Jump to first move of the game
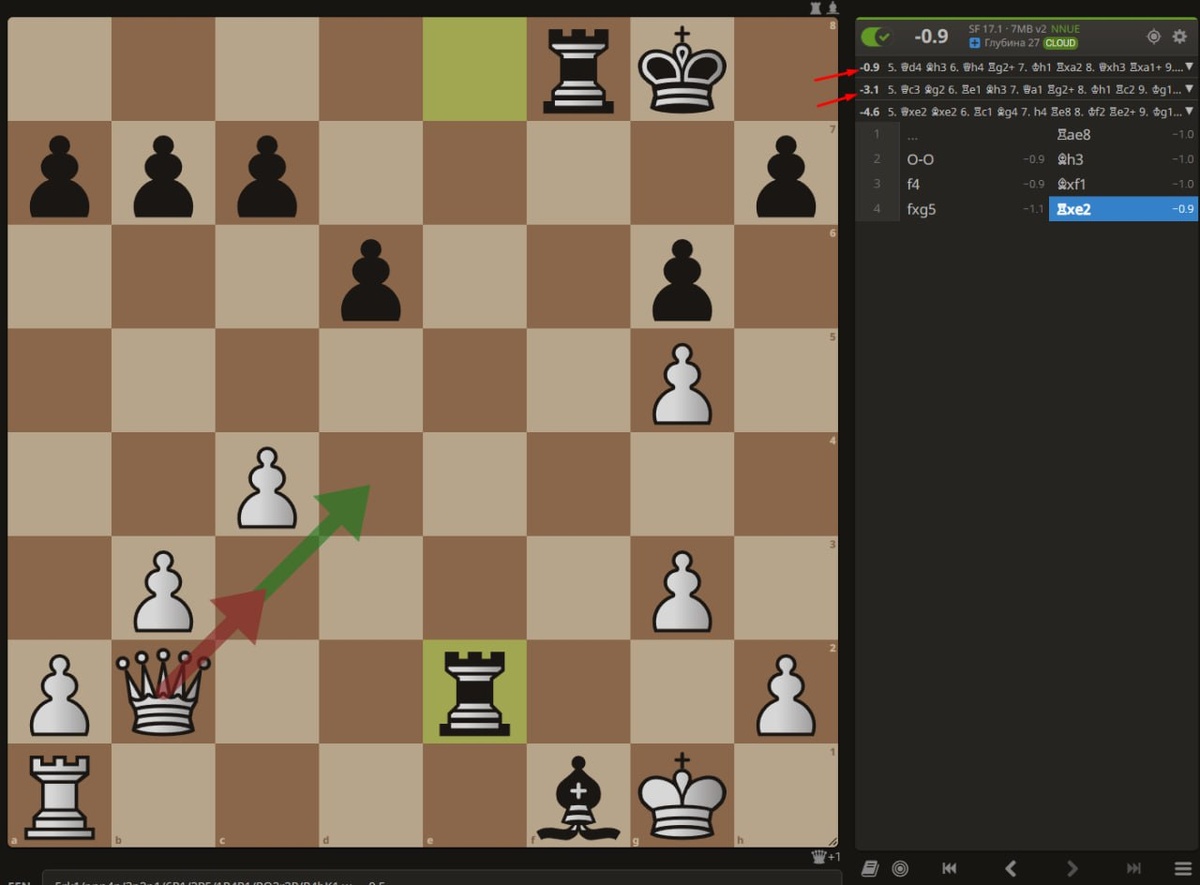1200x885 pixels. [x=949, y=869]
